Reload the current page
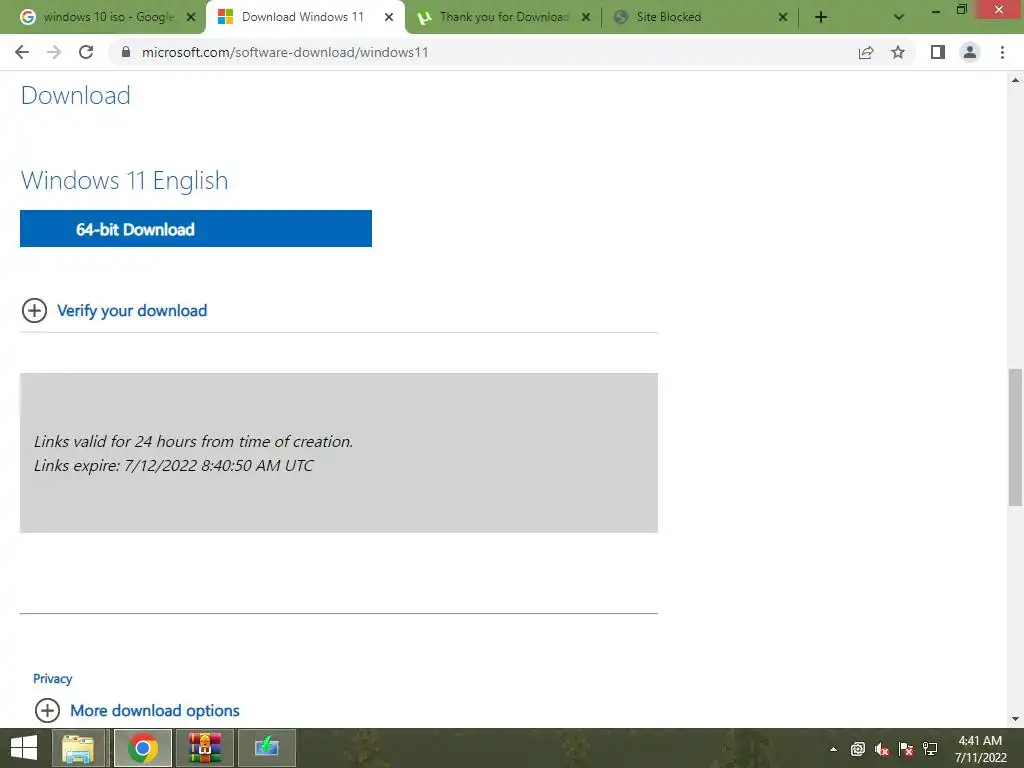 pos(86,52)
